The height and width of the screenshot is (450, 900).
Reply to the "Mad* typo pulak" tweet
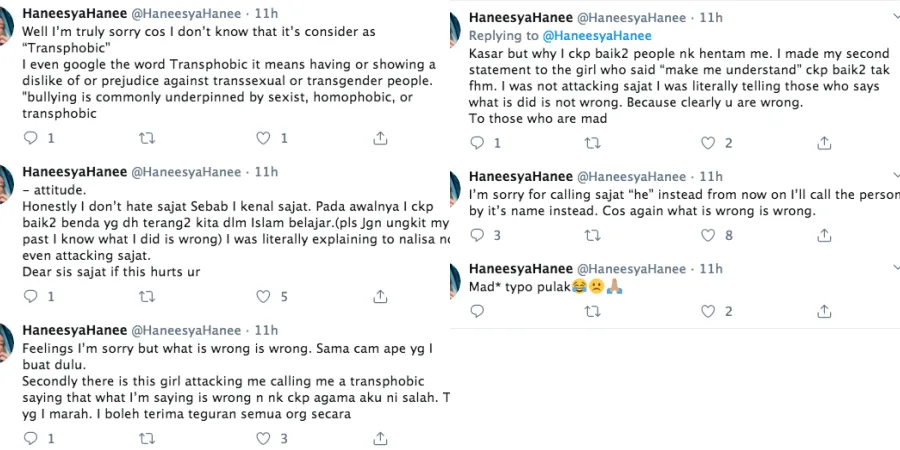477,312
